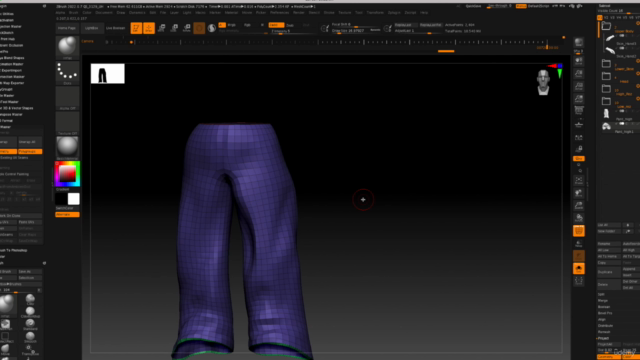Click the BPR render icon in right shelf
The width and height of the screenshot is (640, 360).
pos(579,43)
